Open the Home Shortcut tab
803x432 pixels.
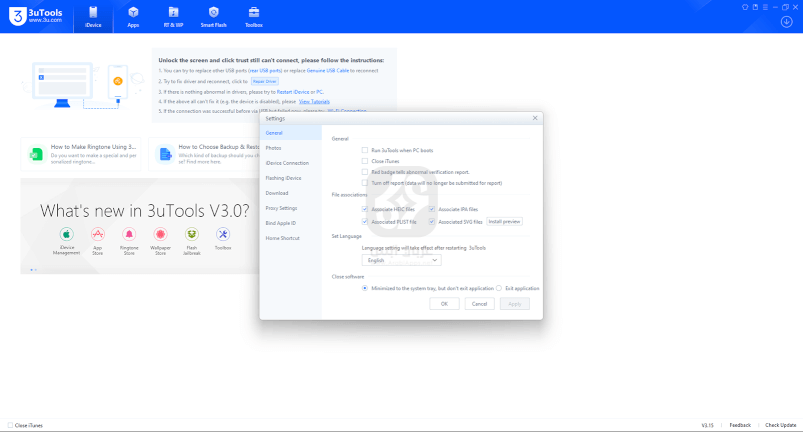291,239
